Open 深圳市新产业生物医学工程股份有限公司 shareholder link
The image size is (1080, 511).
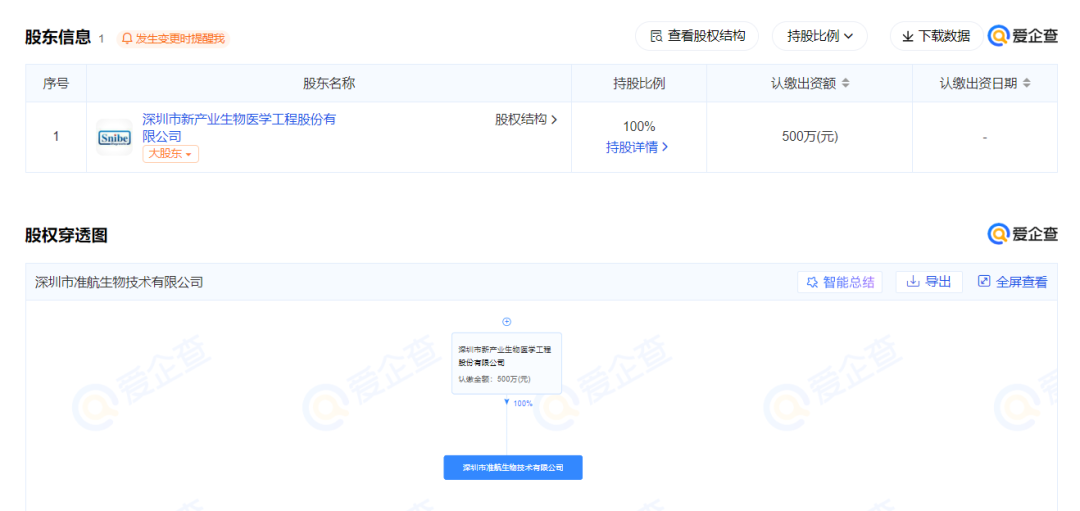[239, 127]
